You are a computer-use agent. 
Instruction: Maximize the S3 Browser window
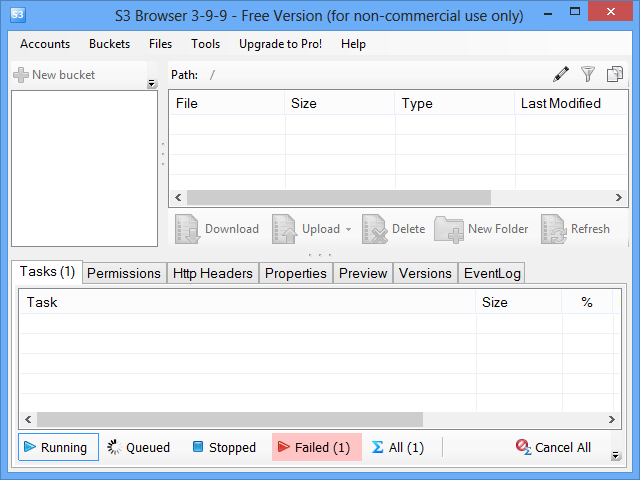point(575,11)
